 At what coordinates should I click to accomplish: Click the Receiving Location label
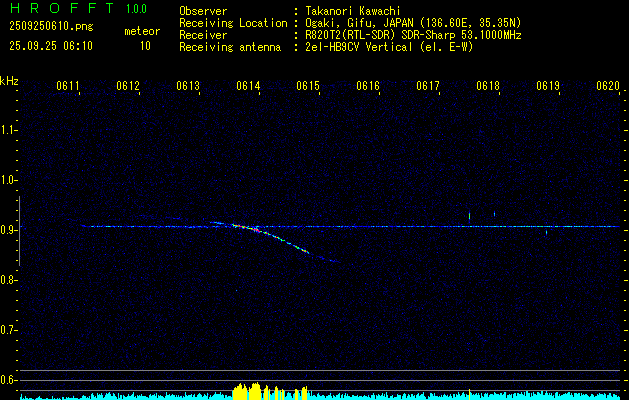pyautogui.click(x=233, y=23)
